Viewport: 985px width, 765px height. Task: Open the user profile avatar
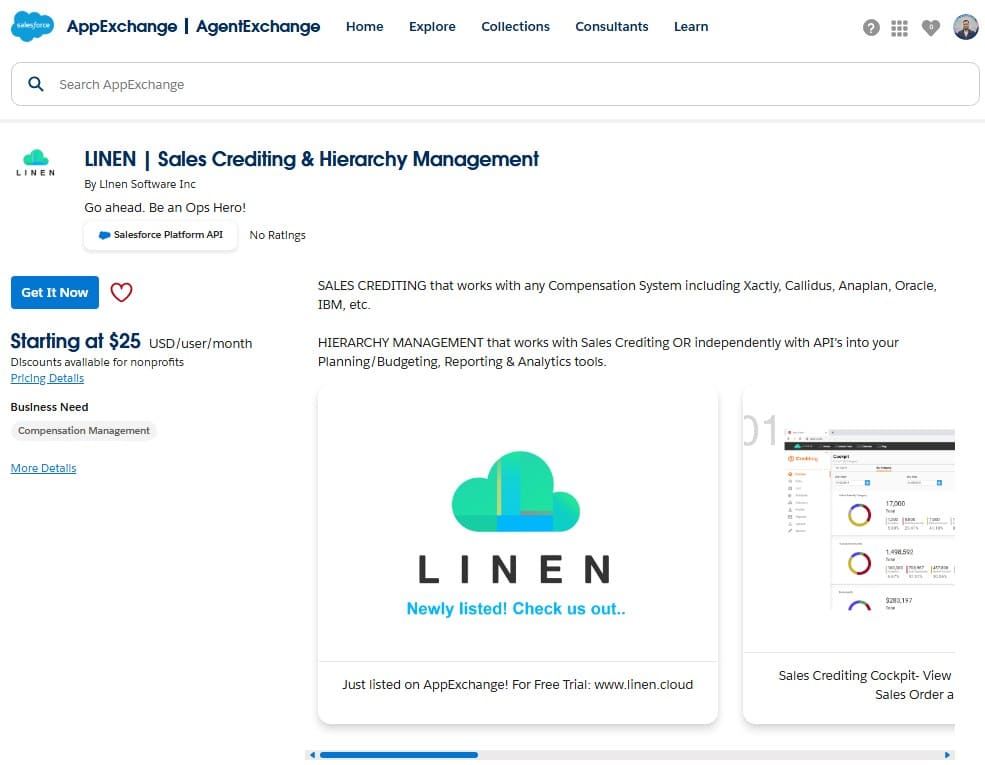pos(966,27)
